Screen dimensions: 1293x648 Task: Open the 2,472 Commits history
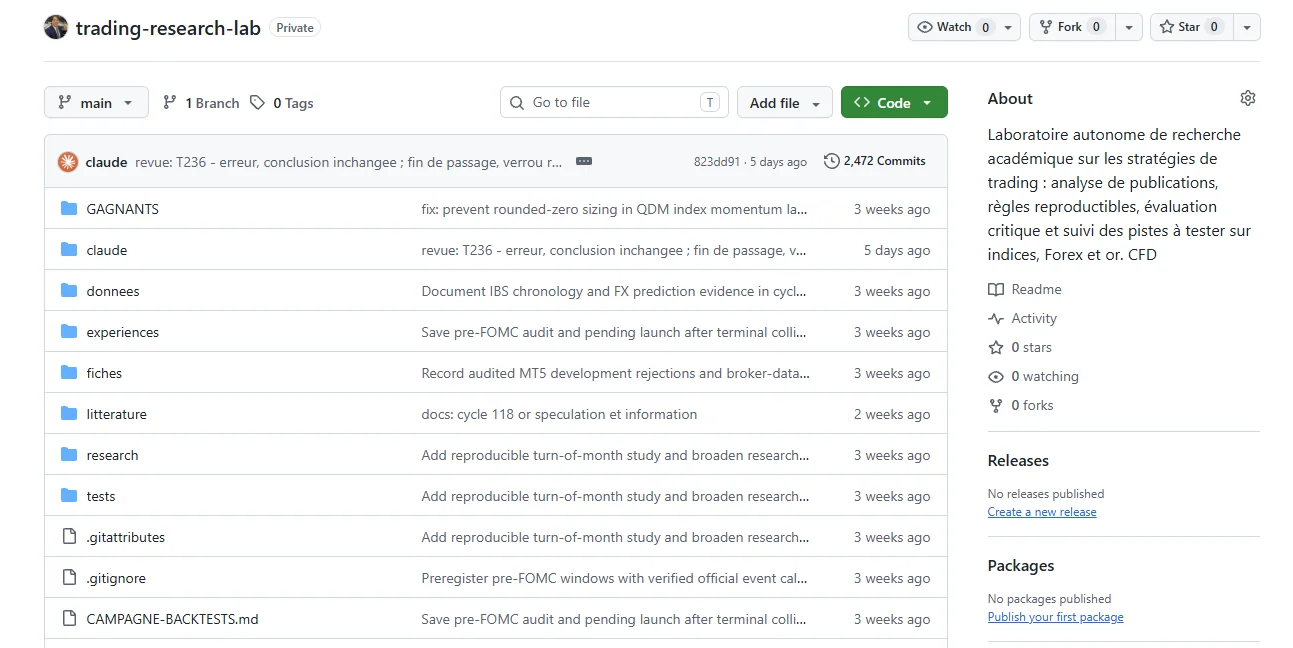tap(875, 161)
